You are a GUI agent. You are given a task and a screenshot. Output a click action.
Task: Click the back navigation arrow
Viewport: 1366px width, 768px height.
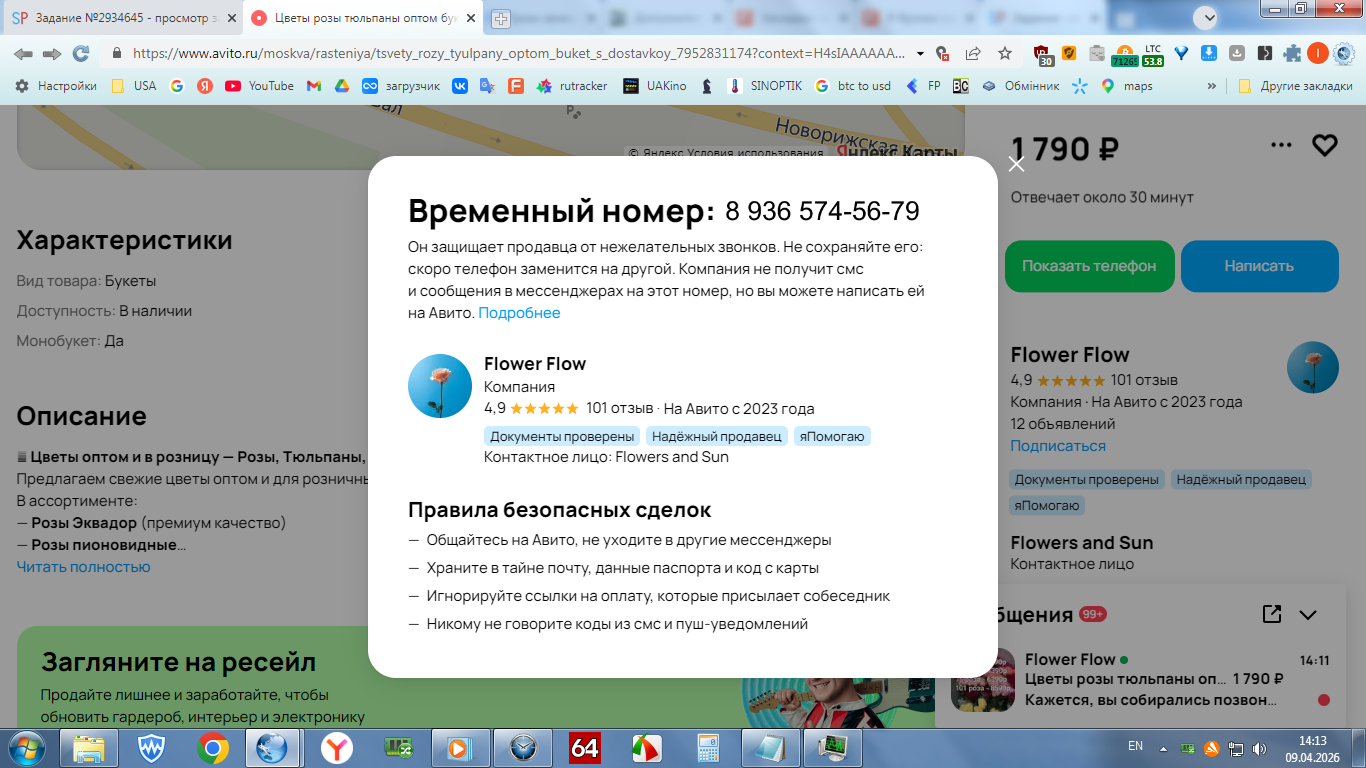[23, 53]
